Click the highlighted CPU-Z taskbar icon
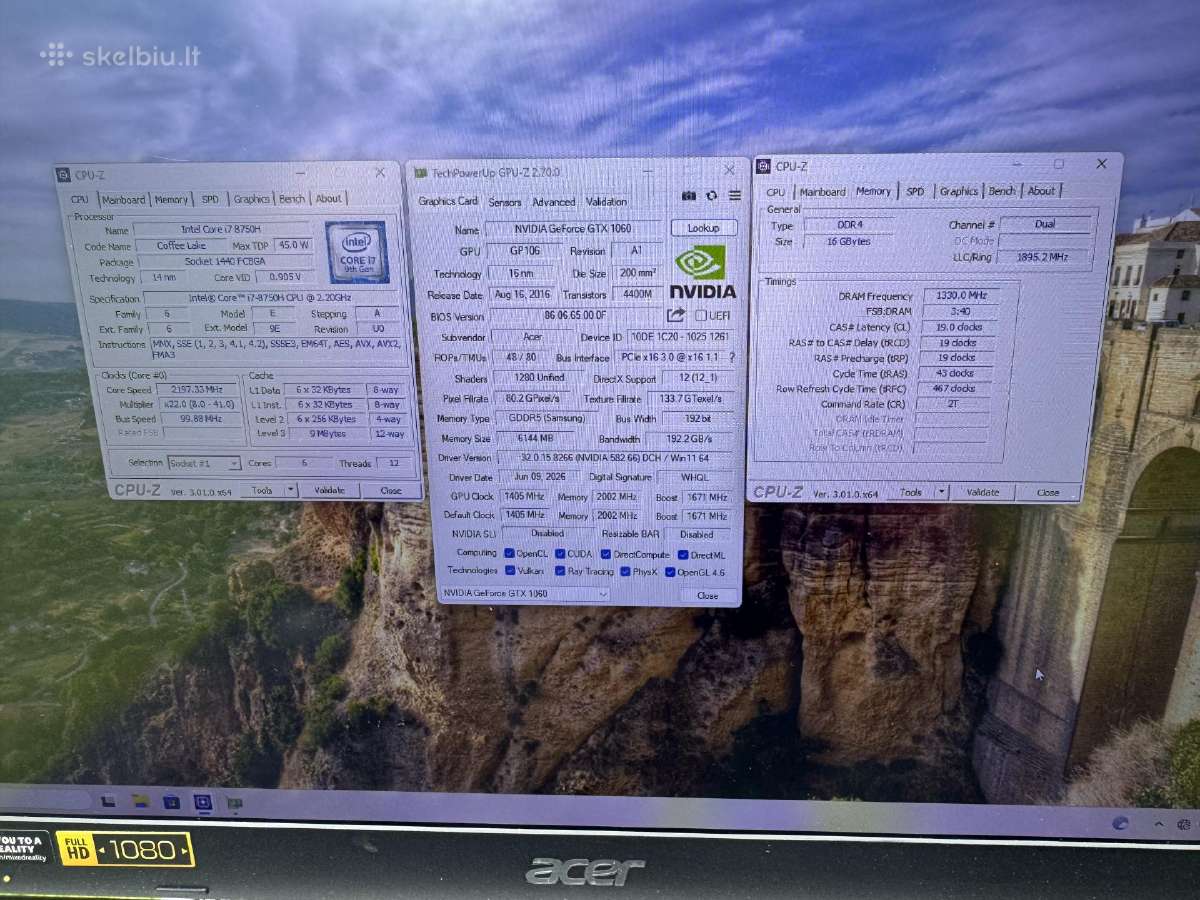 coord(203,802)
